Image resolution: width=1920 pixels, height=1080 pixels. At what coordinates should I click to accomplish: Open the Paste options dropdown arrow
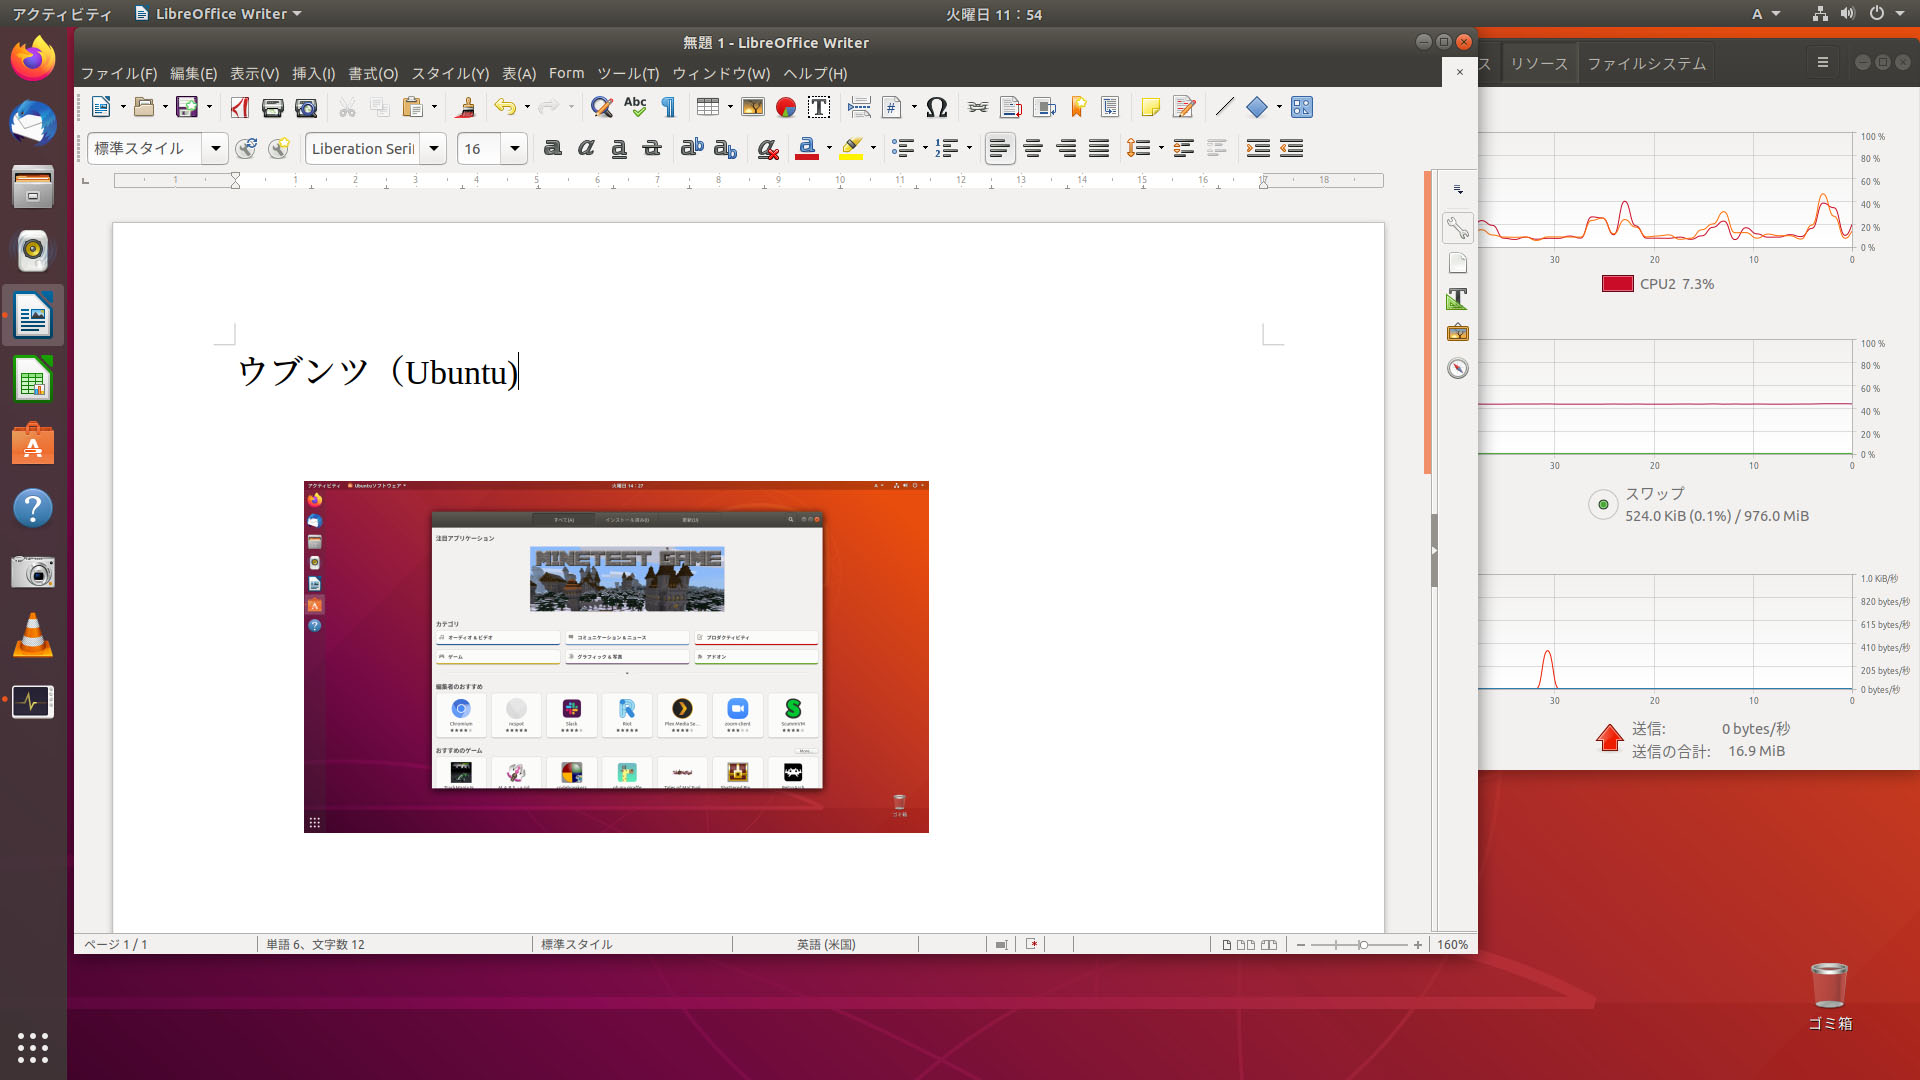point(434,107)
